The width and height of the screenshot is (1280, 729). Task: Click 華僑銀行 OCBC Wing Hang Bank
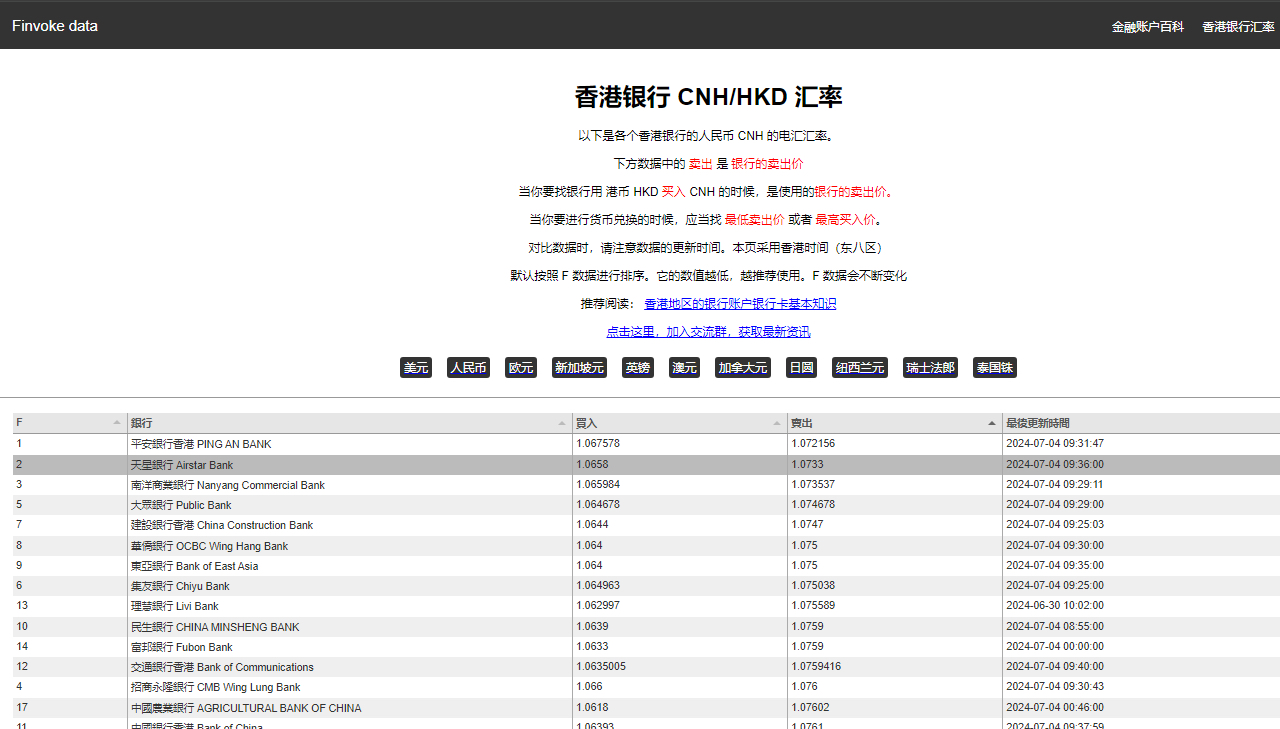click(209, 546)
